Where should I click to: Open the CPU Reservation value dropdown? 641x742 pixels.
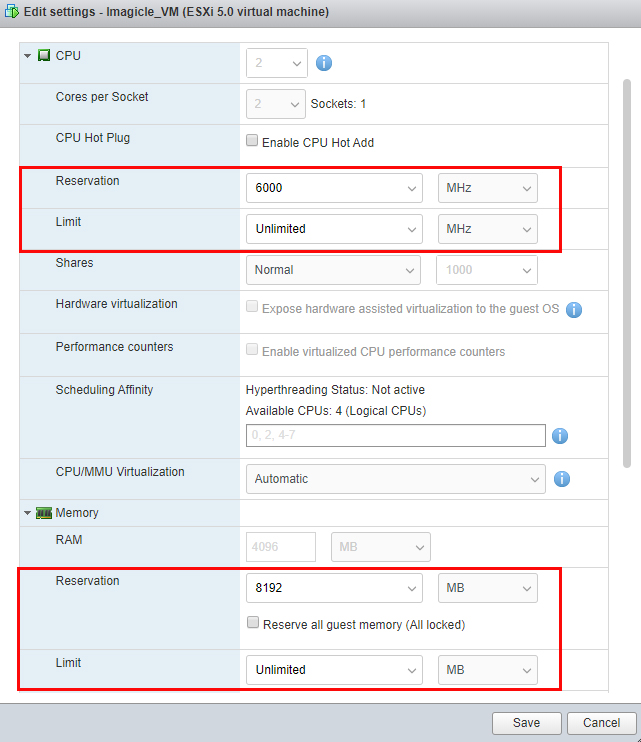coord(334,188)
